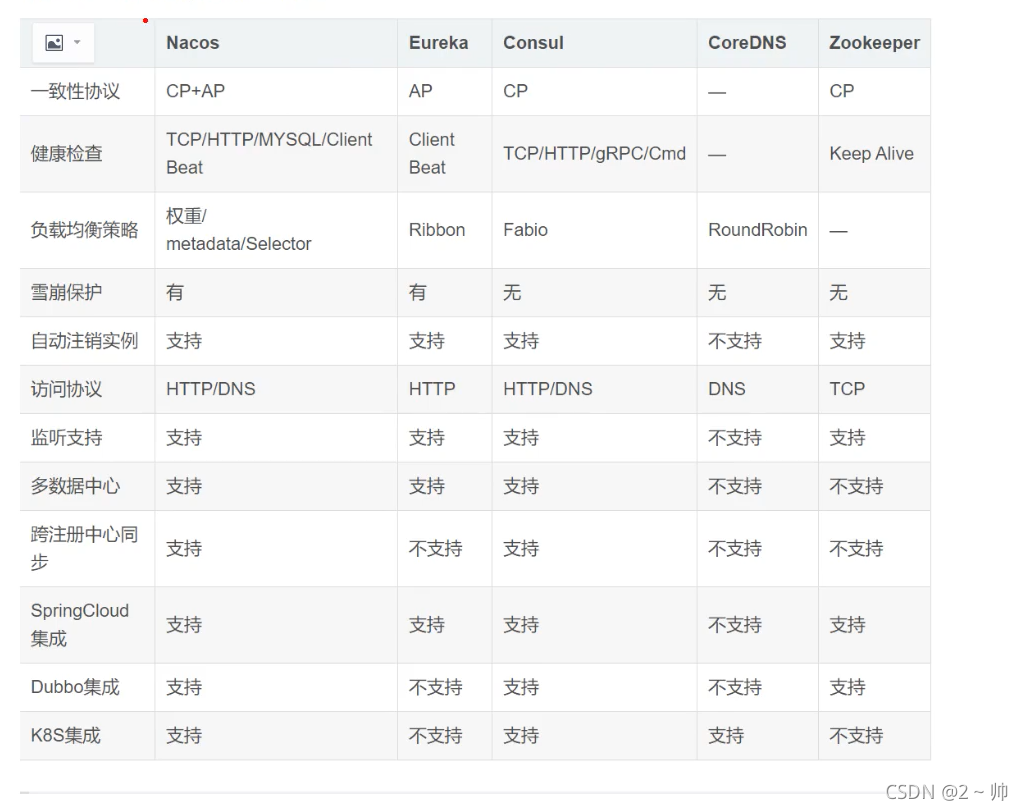Click the Fabio cell under Consul
This screenshot has width=1023, height=810.
[x=525, y=230]
